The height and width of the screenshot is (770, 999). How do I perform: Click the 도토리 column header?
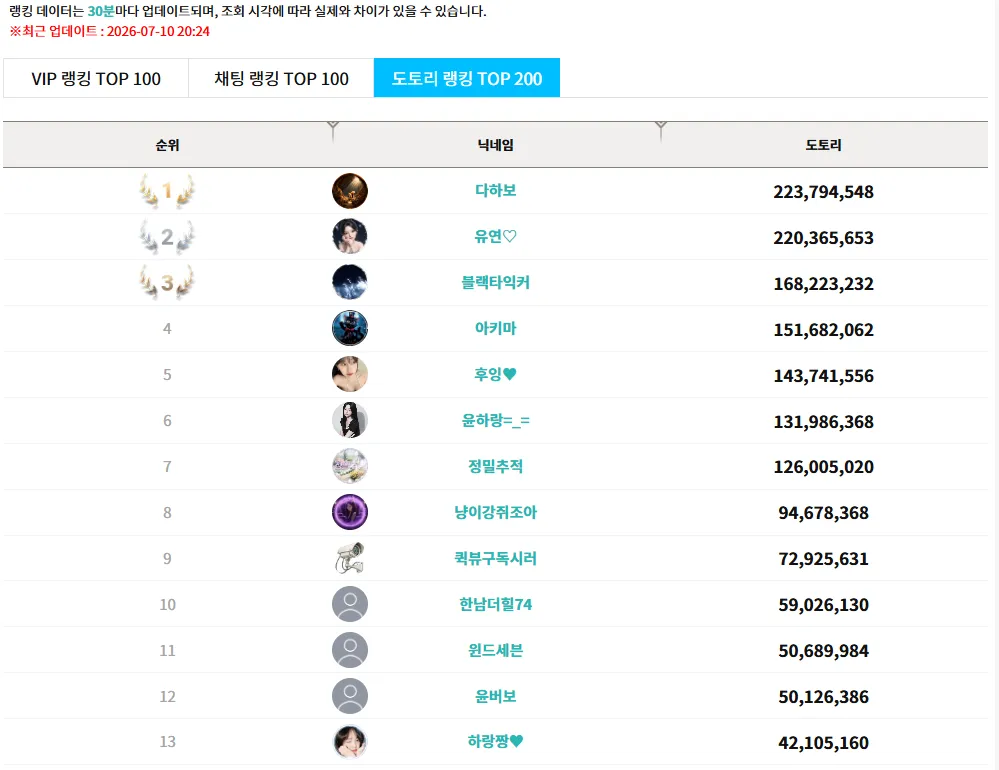point(823,145)
